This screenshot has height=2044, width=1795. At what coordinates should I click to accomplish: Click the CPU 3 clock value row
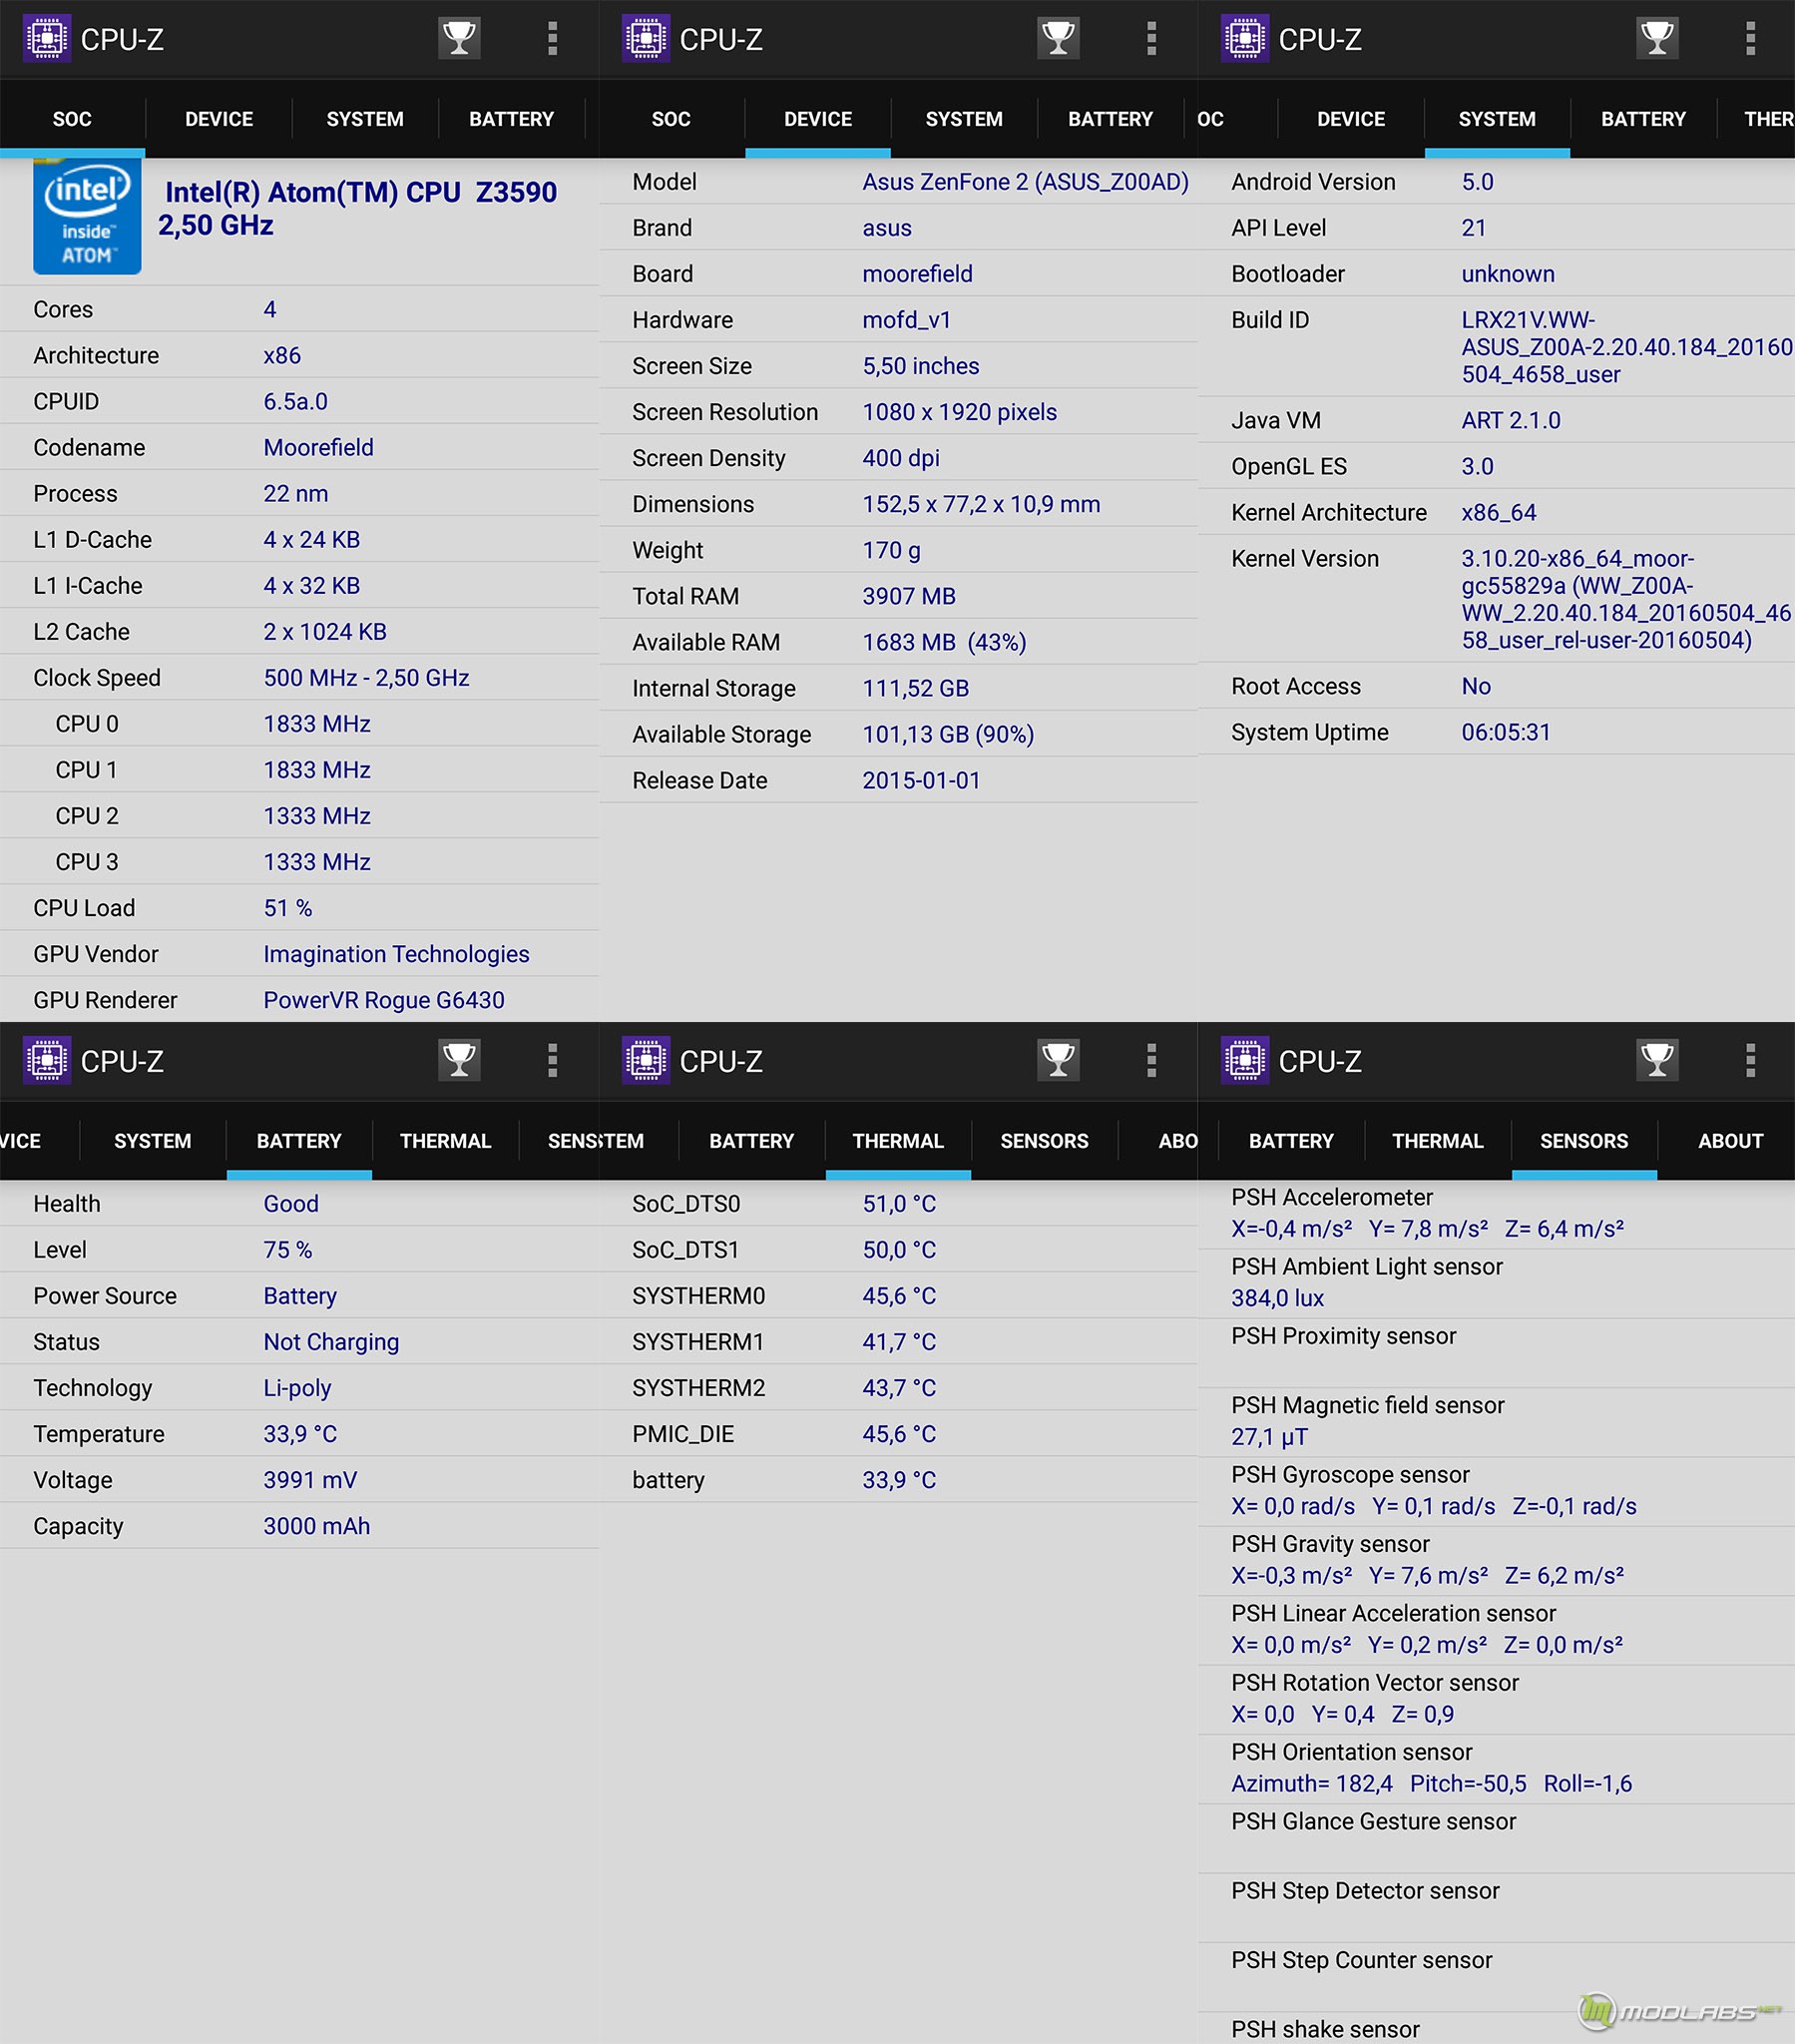point(299,862)
